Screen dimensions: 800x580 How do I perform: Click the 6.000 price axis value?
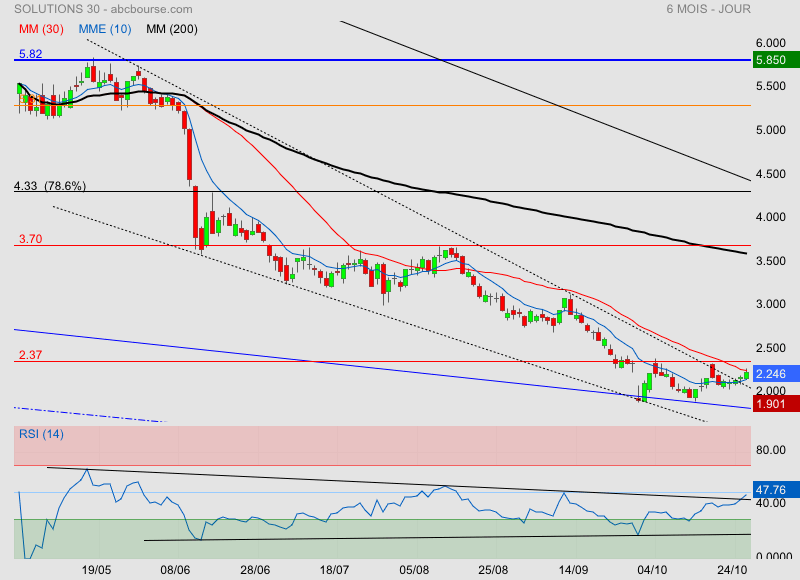pyautogui.click(x=770, y=43)
